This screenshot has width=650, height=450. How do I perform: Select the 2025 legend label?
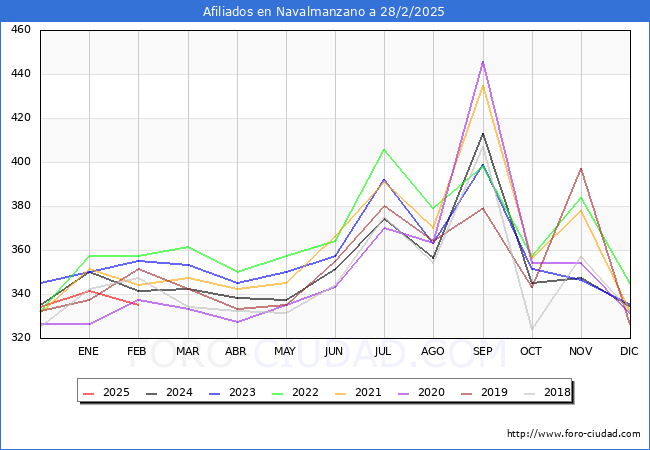pyautogui.click(x=116, y=392)
